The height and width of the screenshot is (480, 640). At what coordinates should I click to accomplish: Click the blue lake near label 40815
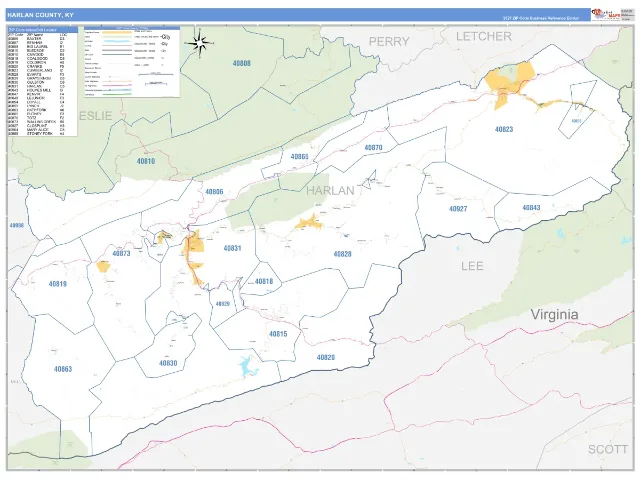coord(248,366)
